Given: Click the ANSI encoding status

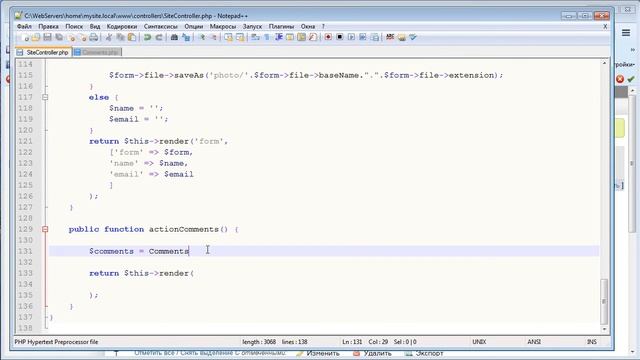Looking at the screenshot, I should coord(534,342).
